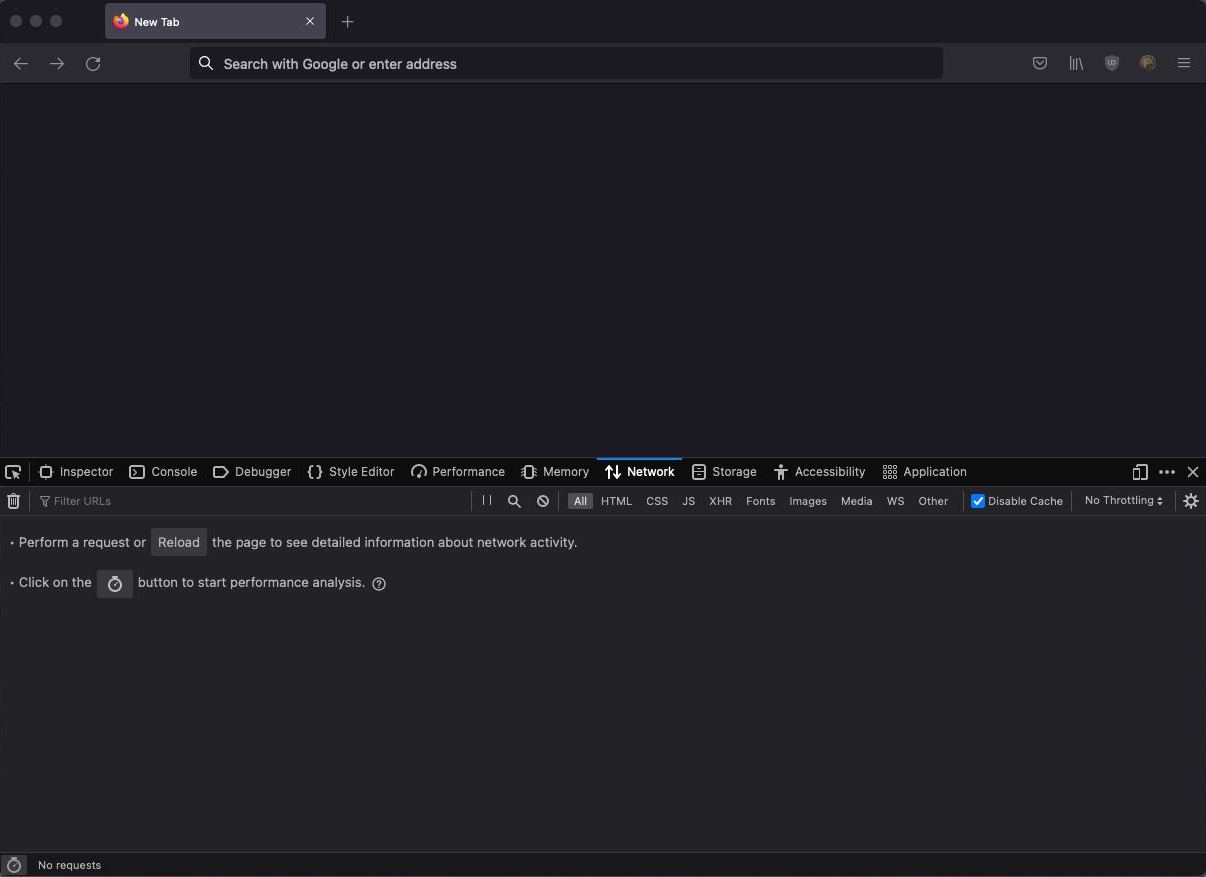
Task: Close the New Tab tab
Action: [310, 21]
